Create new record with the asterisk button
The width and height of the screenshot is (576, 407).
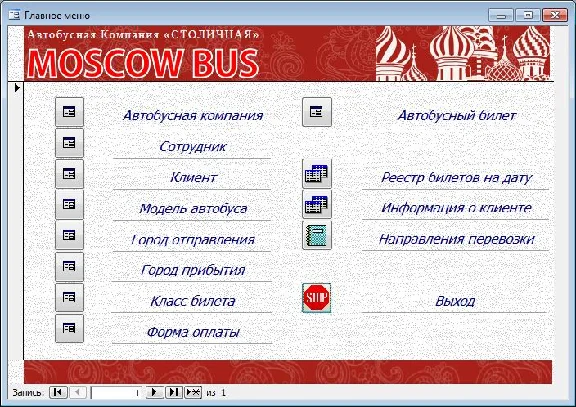(193, 392)
